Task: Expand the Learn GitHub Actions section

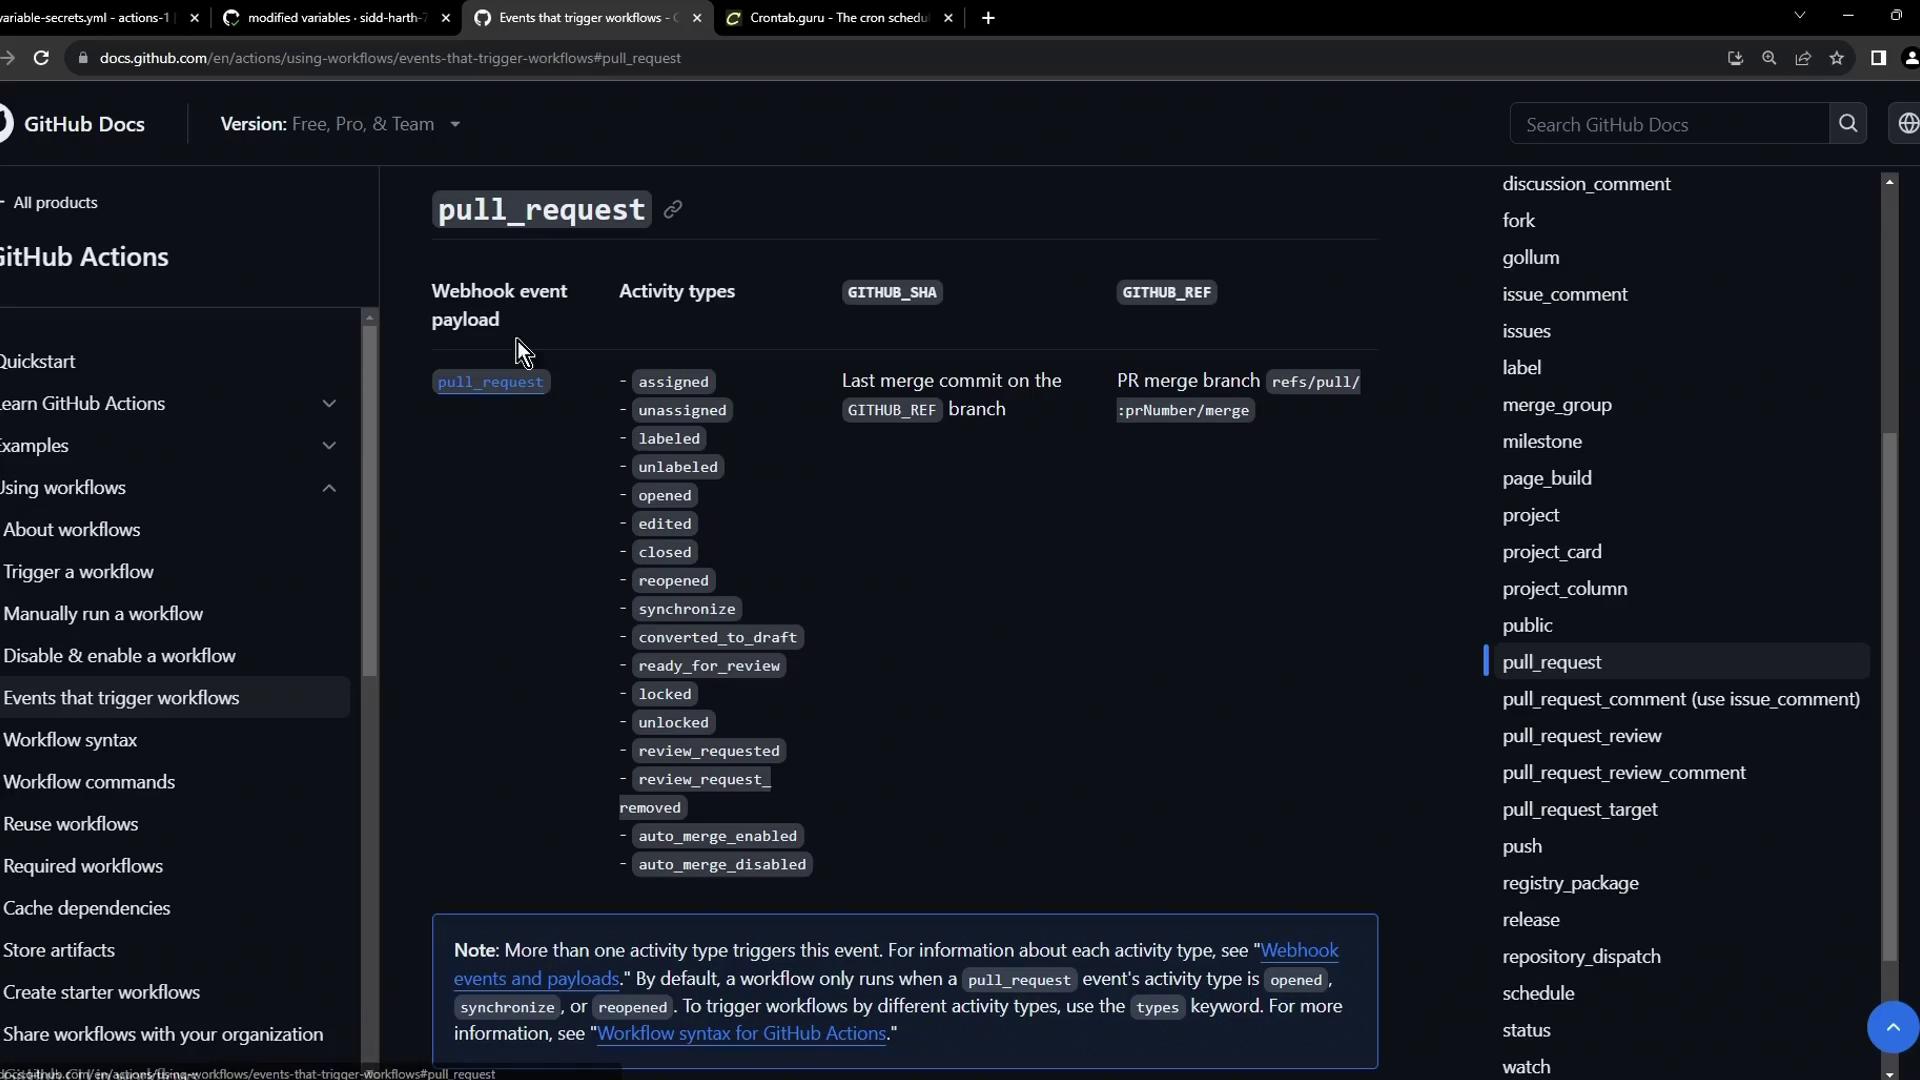Action: [x=329, y=404]
